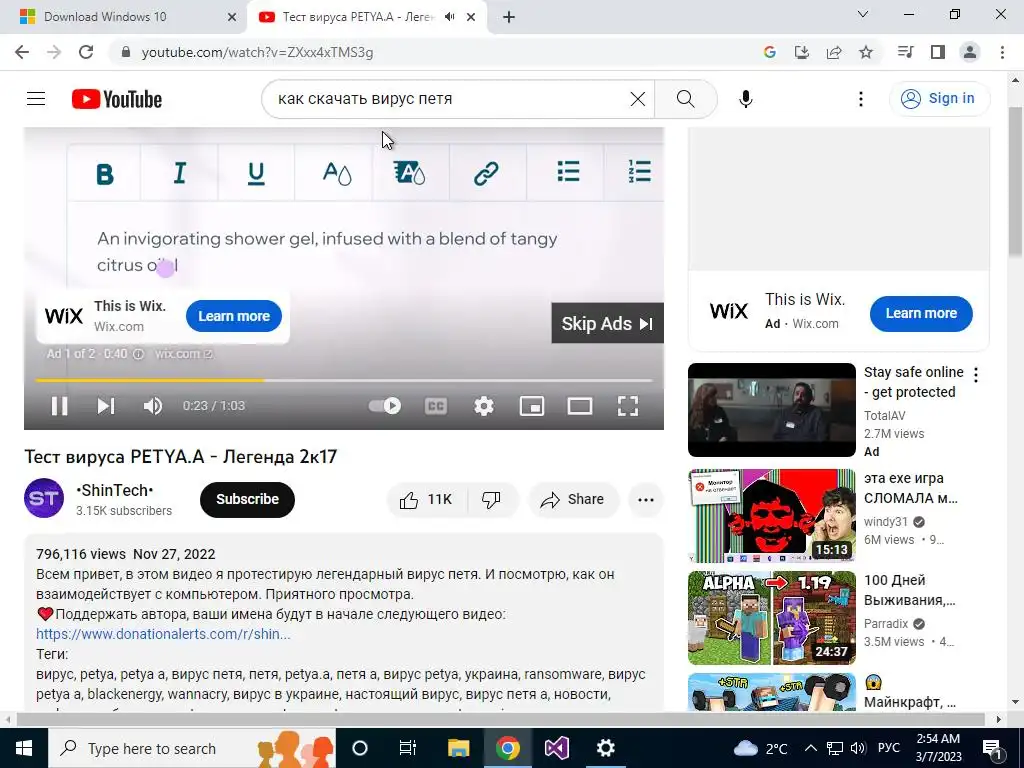Dislike the video with thumbs down

click(x=492, y=500)
